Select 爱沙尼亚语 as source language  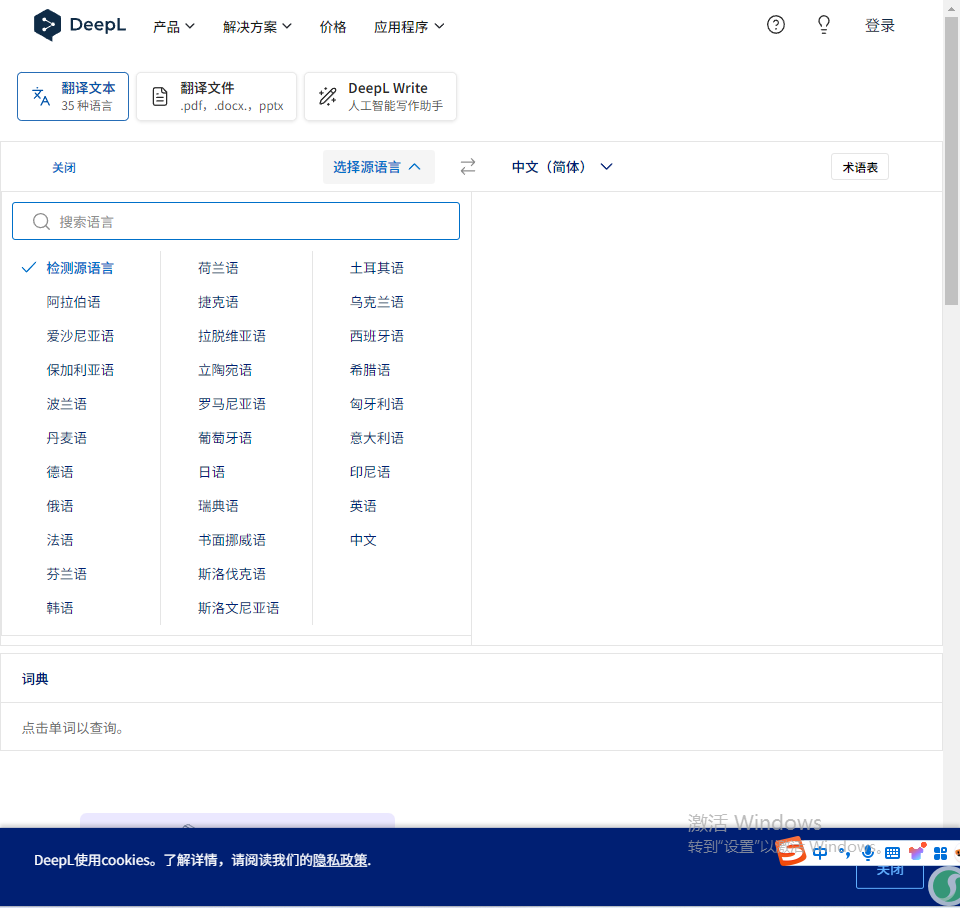pyautogui.click(x=80, y=336)
